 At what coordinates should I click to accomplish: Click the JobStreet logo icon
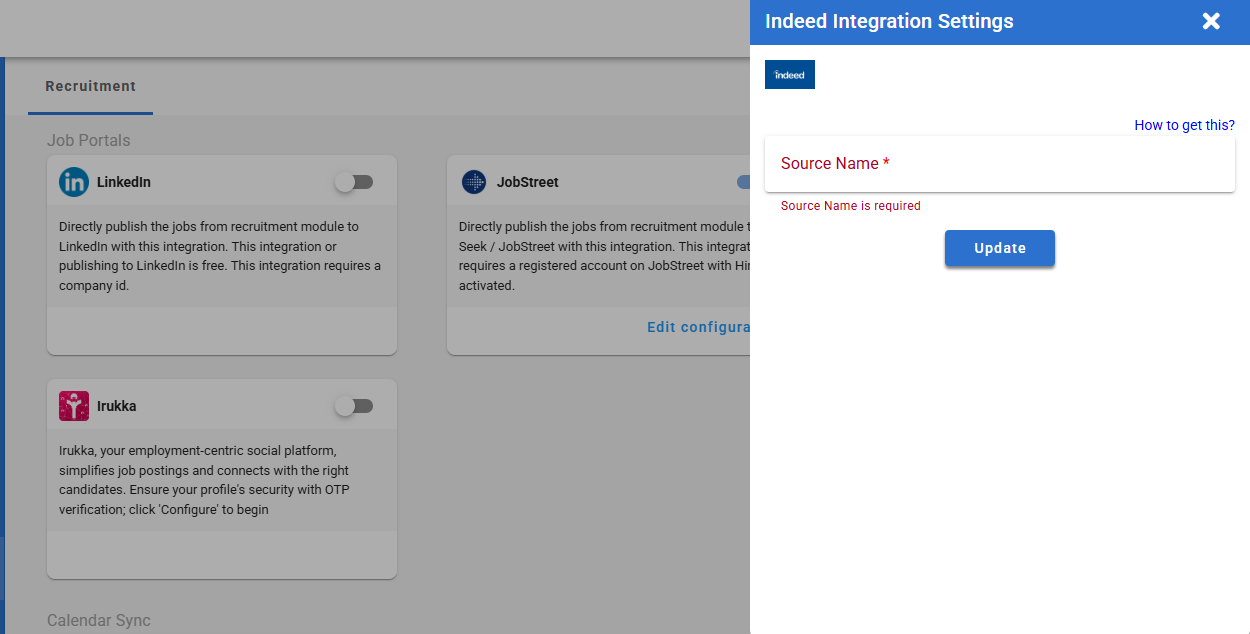(474, 182)
